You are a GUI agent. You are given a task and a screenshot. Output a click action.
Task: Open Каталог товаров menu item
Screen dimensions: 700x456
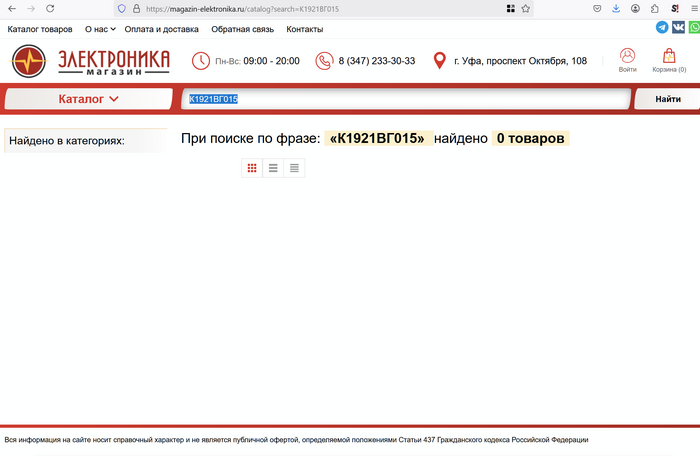coord(40,29)
